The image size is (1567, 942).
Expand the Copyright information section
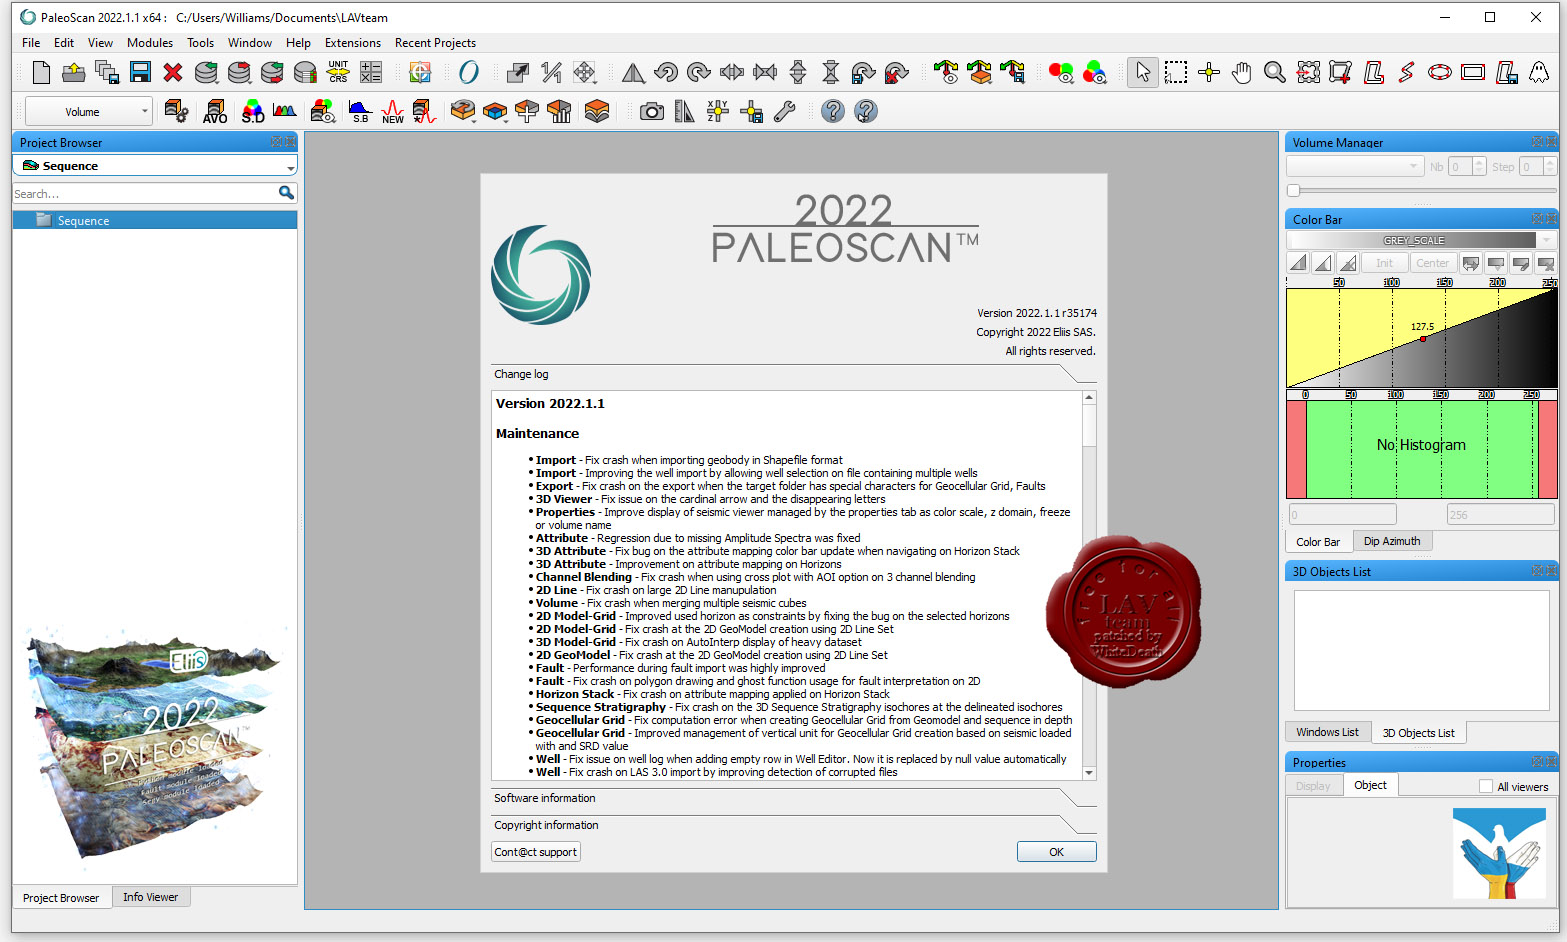coord(794,825)
